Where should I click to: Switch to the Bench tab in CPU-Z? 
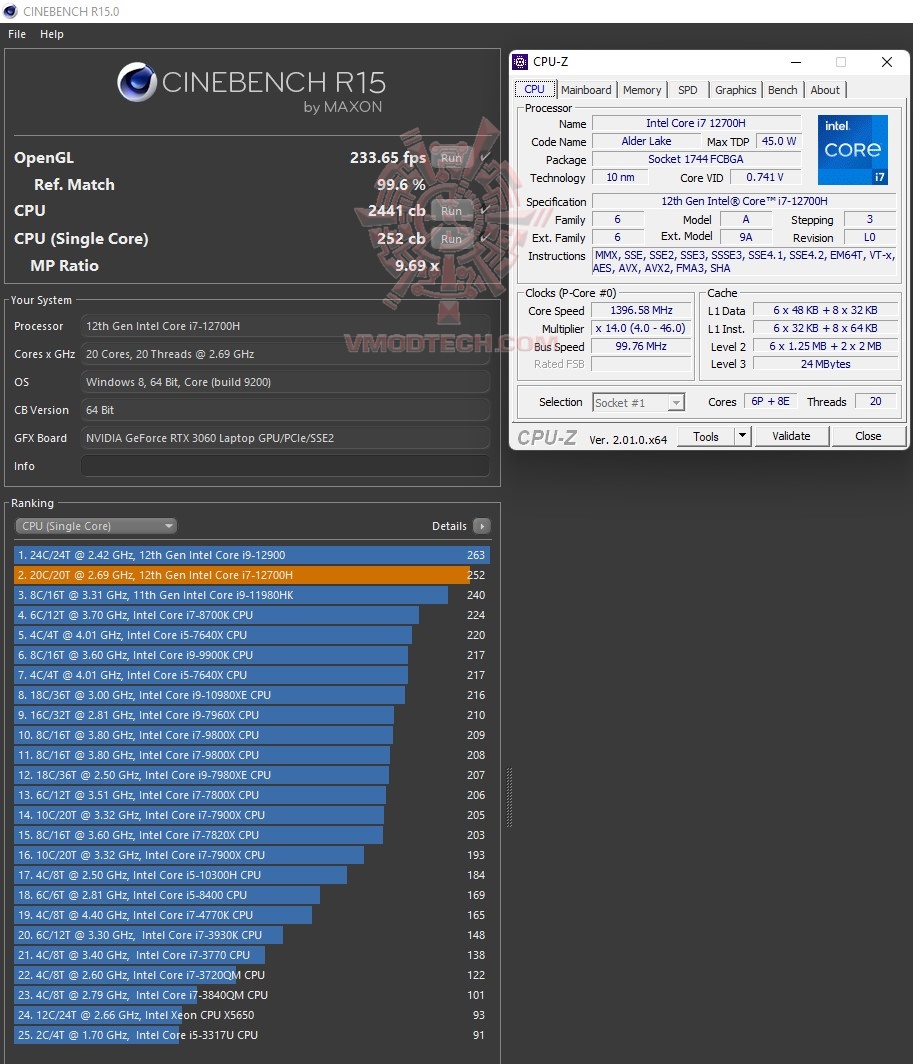(x=783, y=90)
